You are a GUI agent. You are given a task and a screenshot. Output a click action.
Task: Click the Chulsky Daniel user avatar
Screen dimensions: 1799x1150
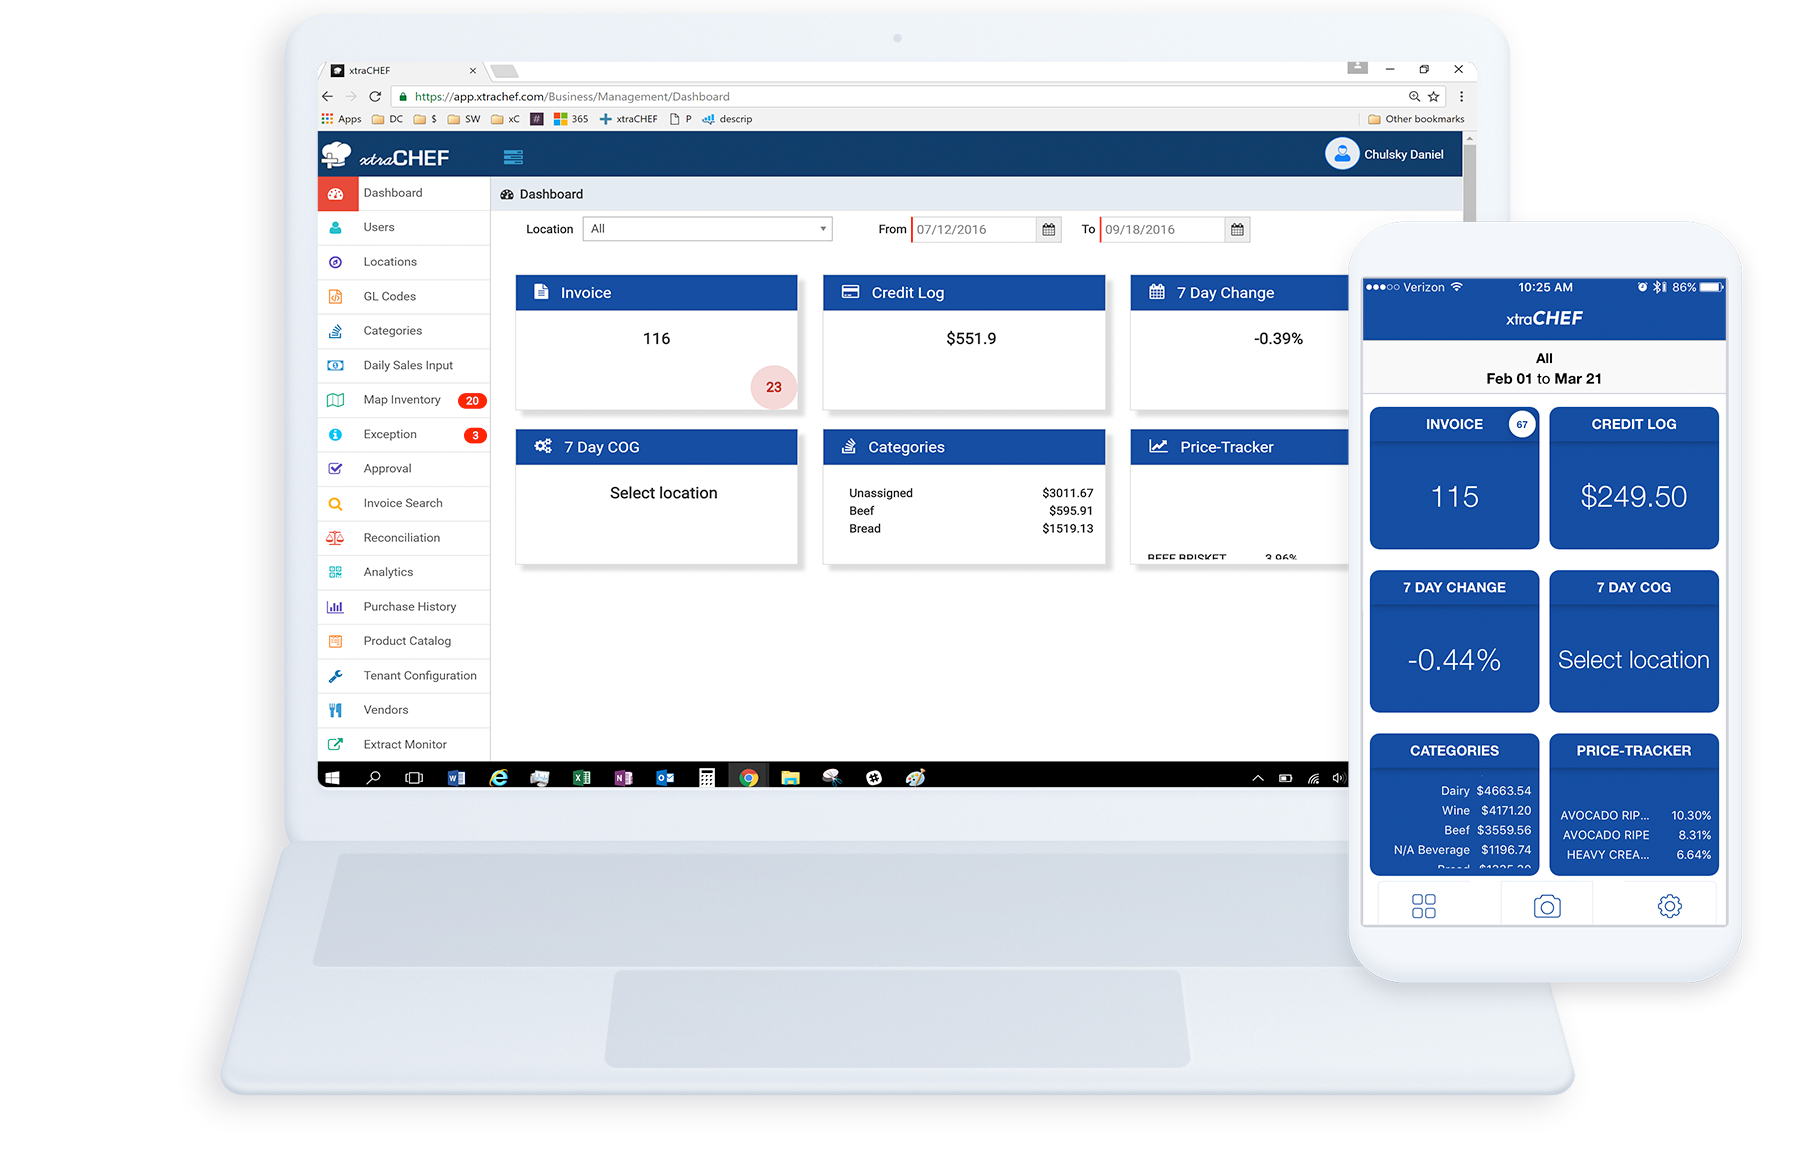(1342, 154)
